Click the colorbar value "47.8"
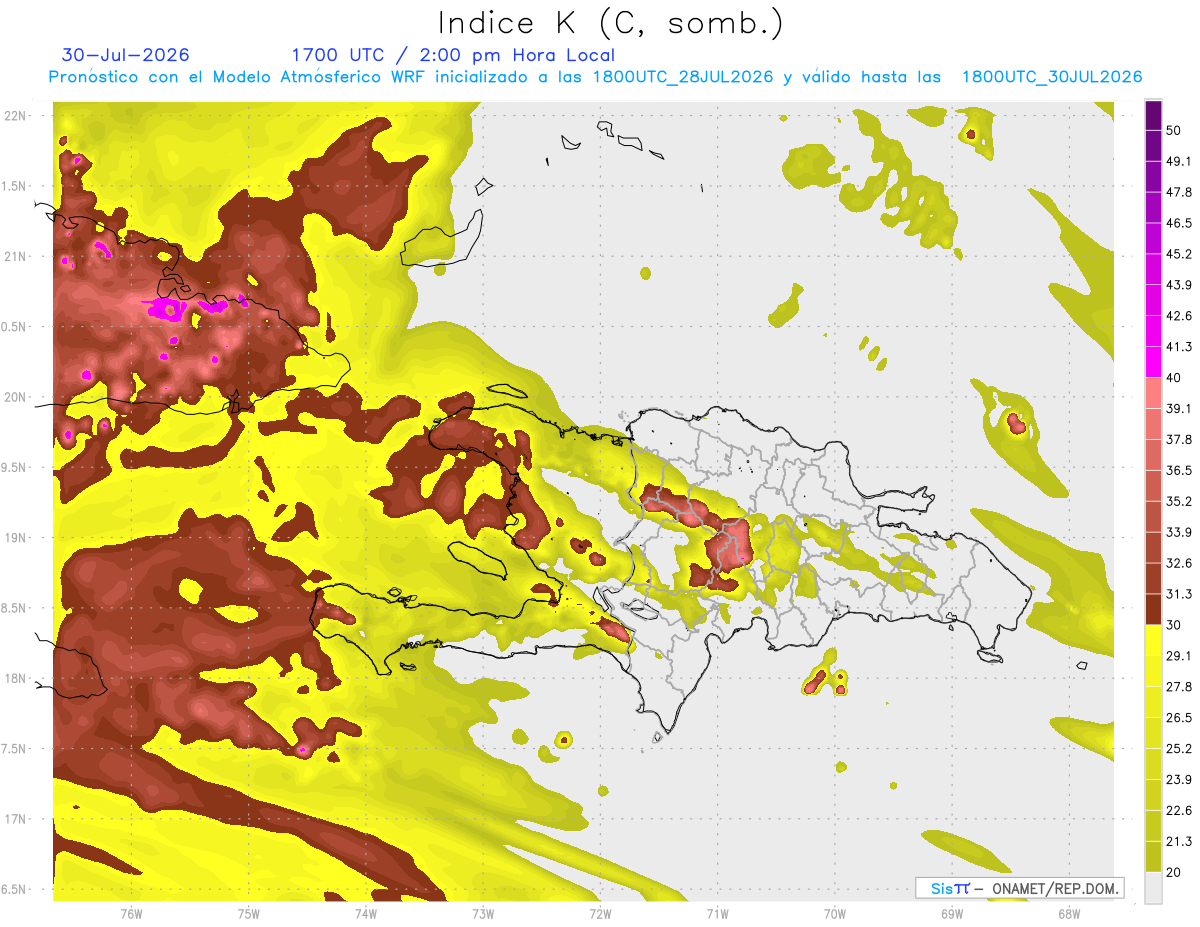 [x=1178, y=192]
